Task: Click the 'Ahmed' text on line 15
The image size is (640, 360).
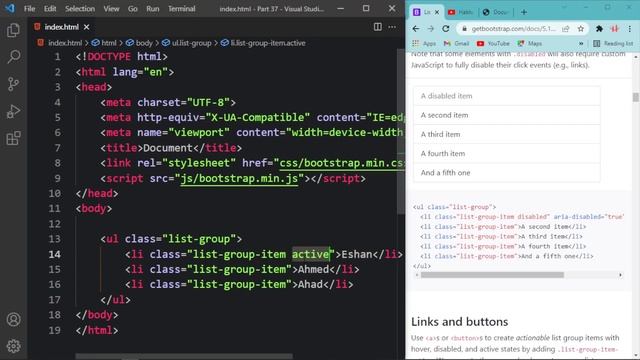Action: click(313, 269)
